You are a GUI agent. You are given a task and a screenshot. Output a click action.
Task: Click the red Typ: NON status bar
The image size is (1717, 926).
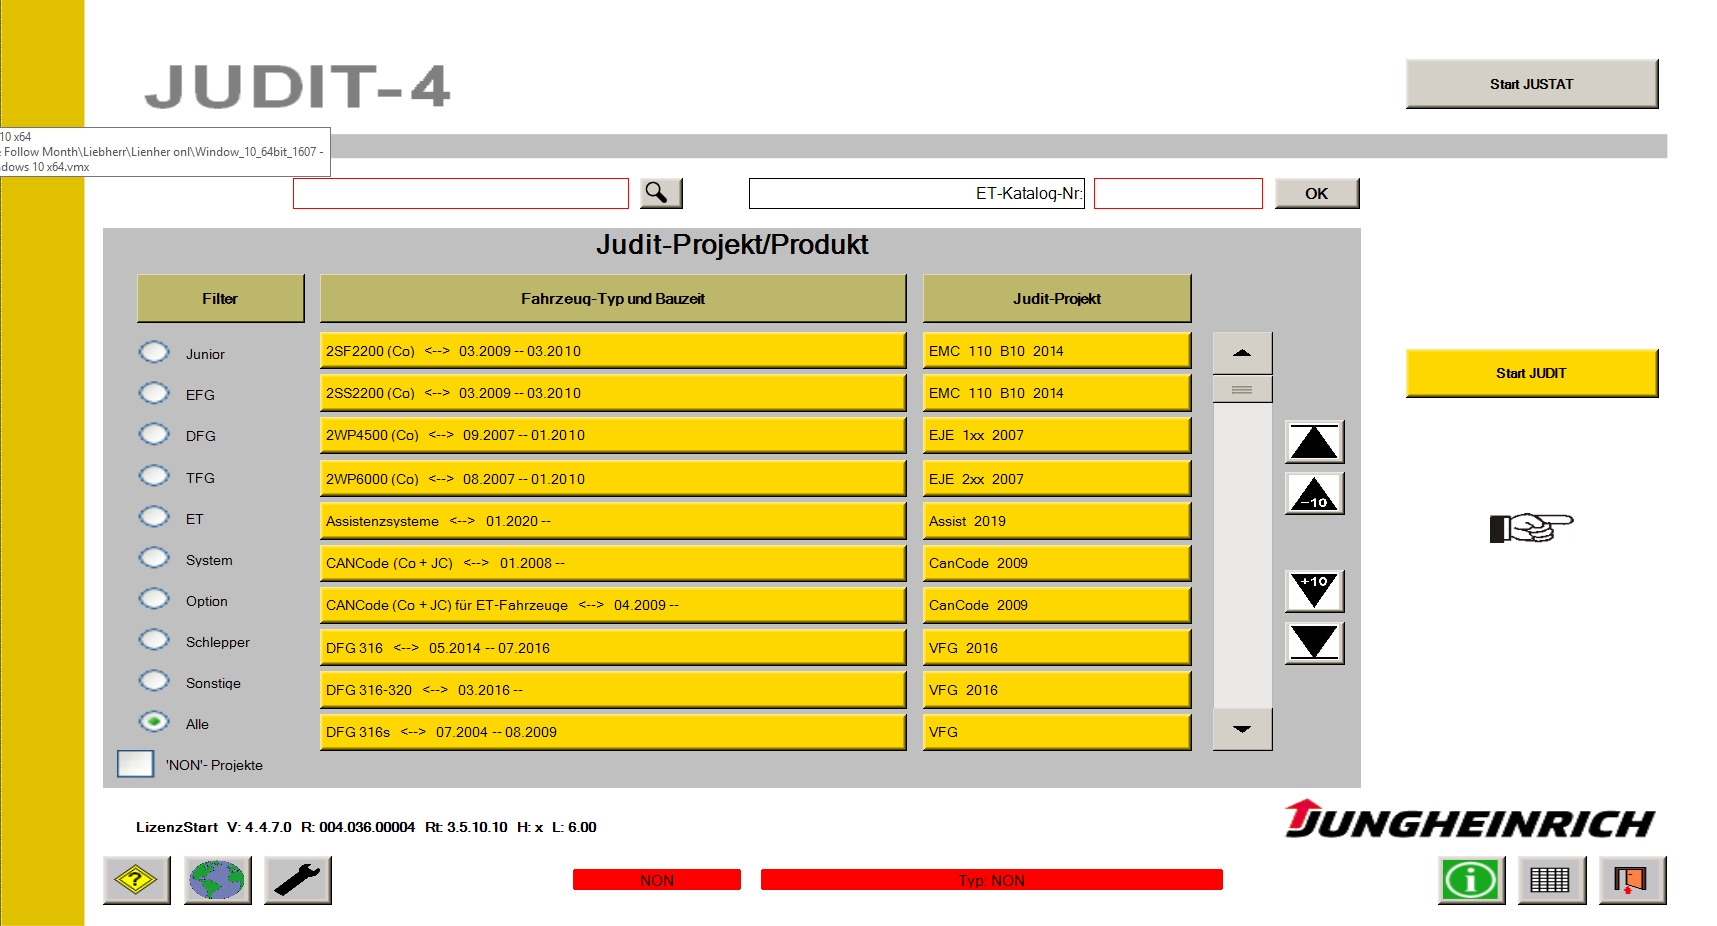[992, 880]
